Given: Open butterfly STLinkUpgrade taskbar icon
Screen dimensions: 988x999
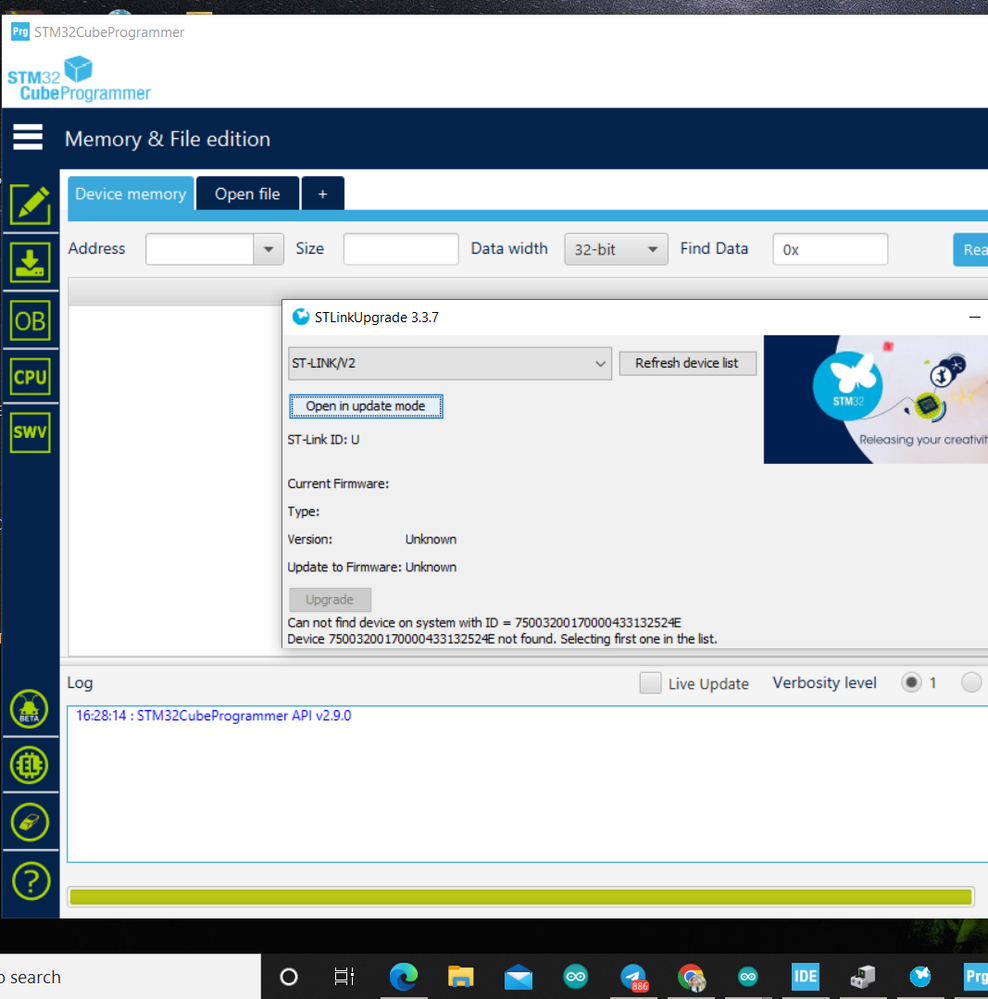Looking at the screenshot, I should point(920,976).
